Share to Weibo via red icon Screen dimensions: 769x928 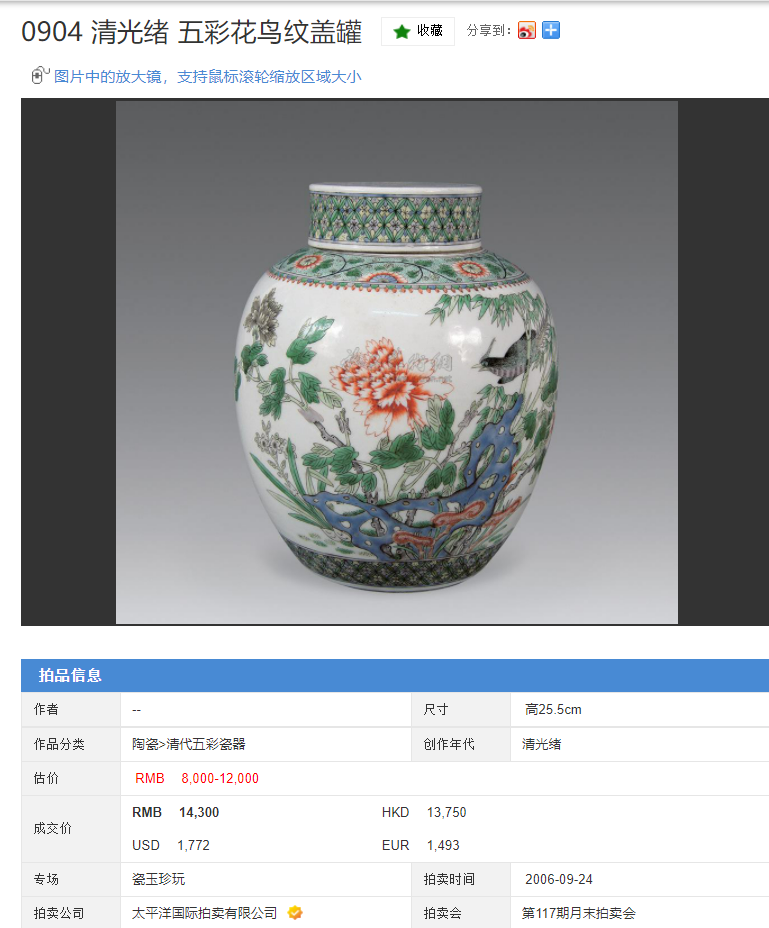click(x=526, y=30)
